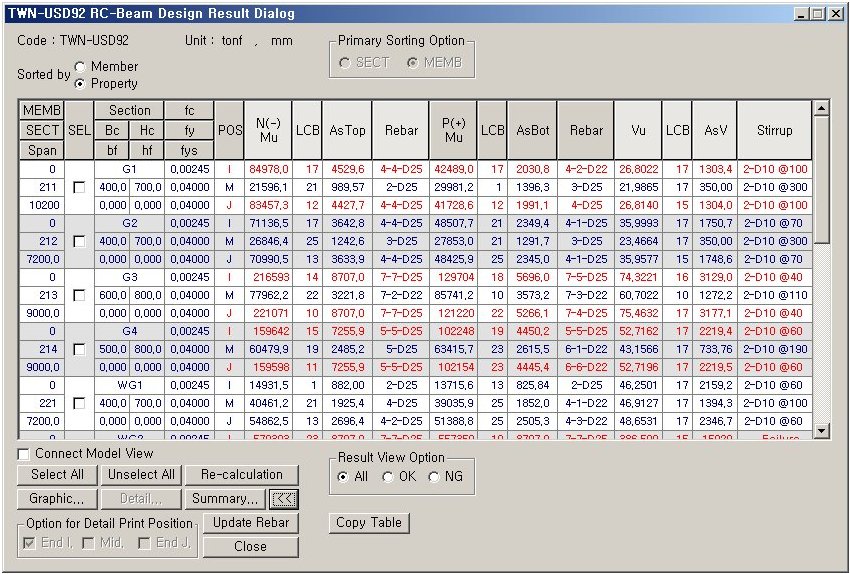Enable the Connect Model View checkbox
Image resolution: width=850 pixels, height=574 pixels.
pyautogui.click(x=24, y=454)
